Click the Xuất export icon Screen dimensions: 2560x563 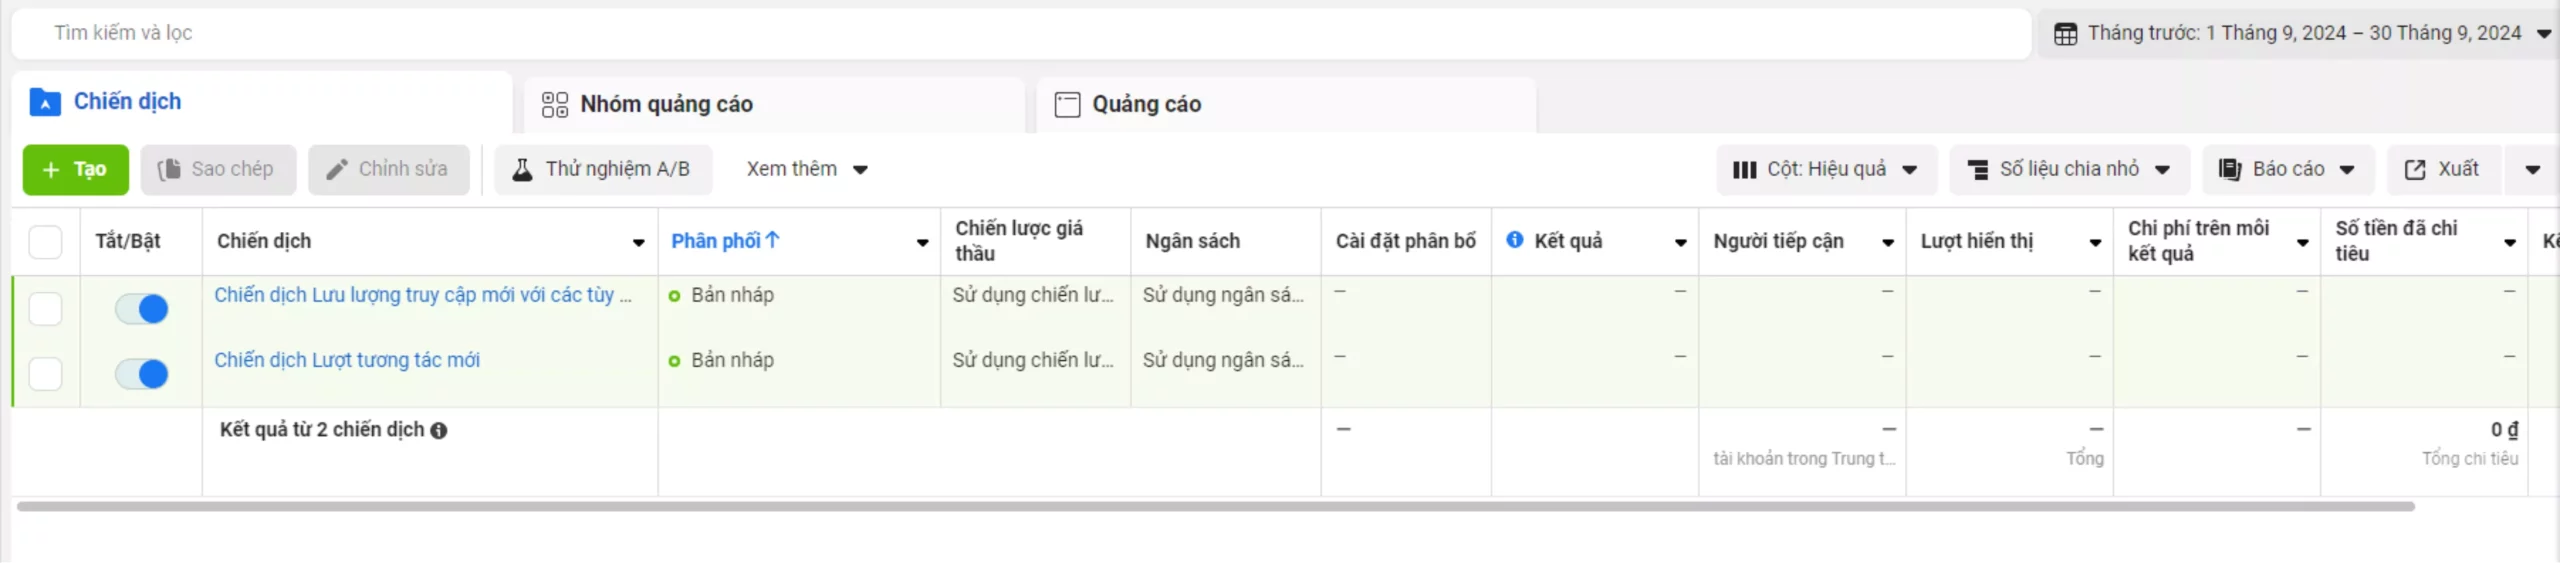[2415, 170]
